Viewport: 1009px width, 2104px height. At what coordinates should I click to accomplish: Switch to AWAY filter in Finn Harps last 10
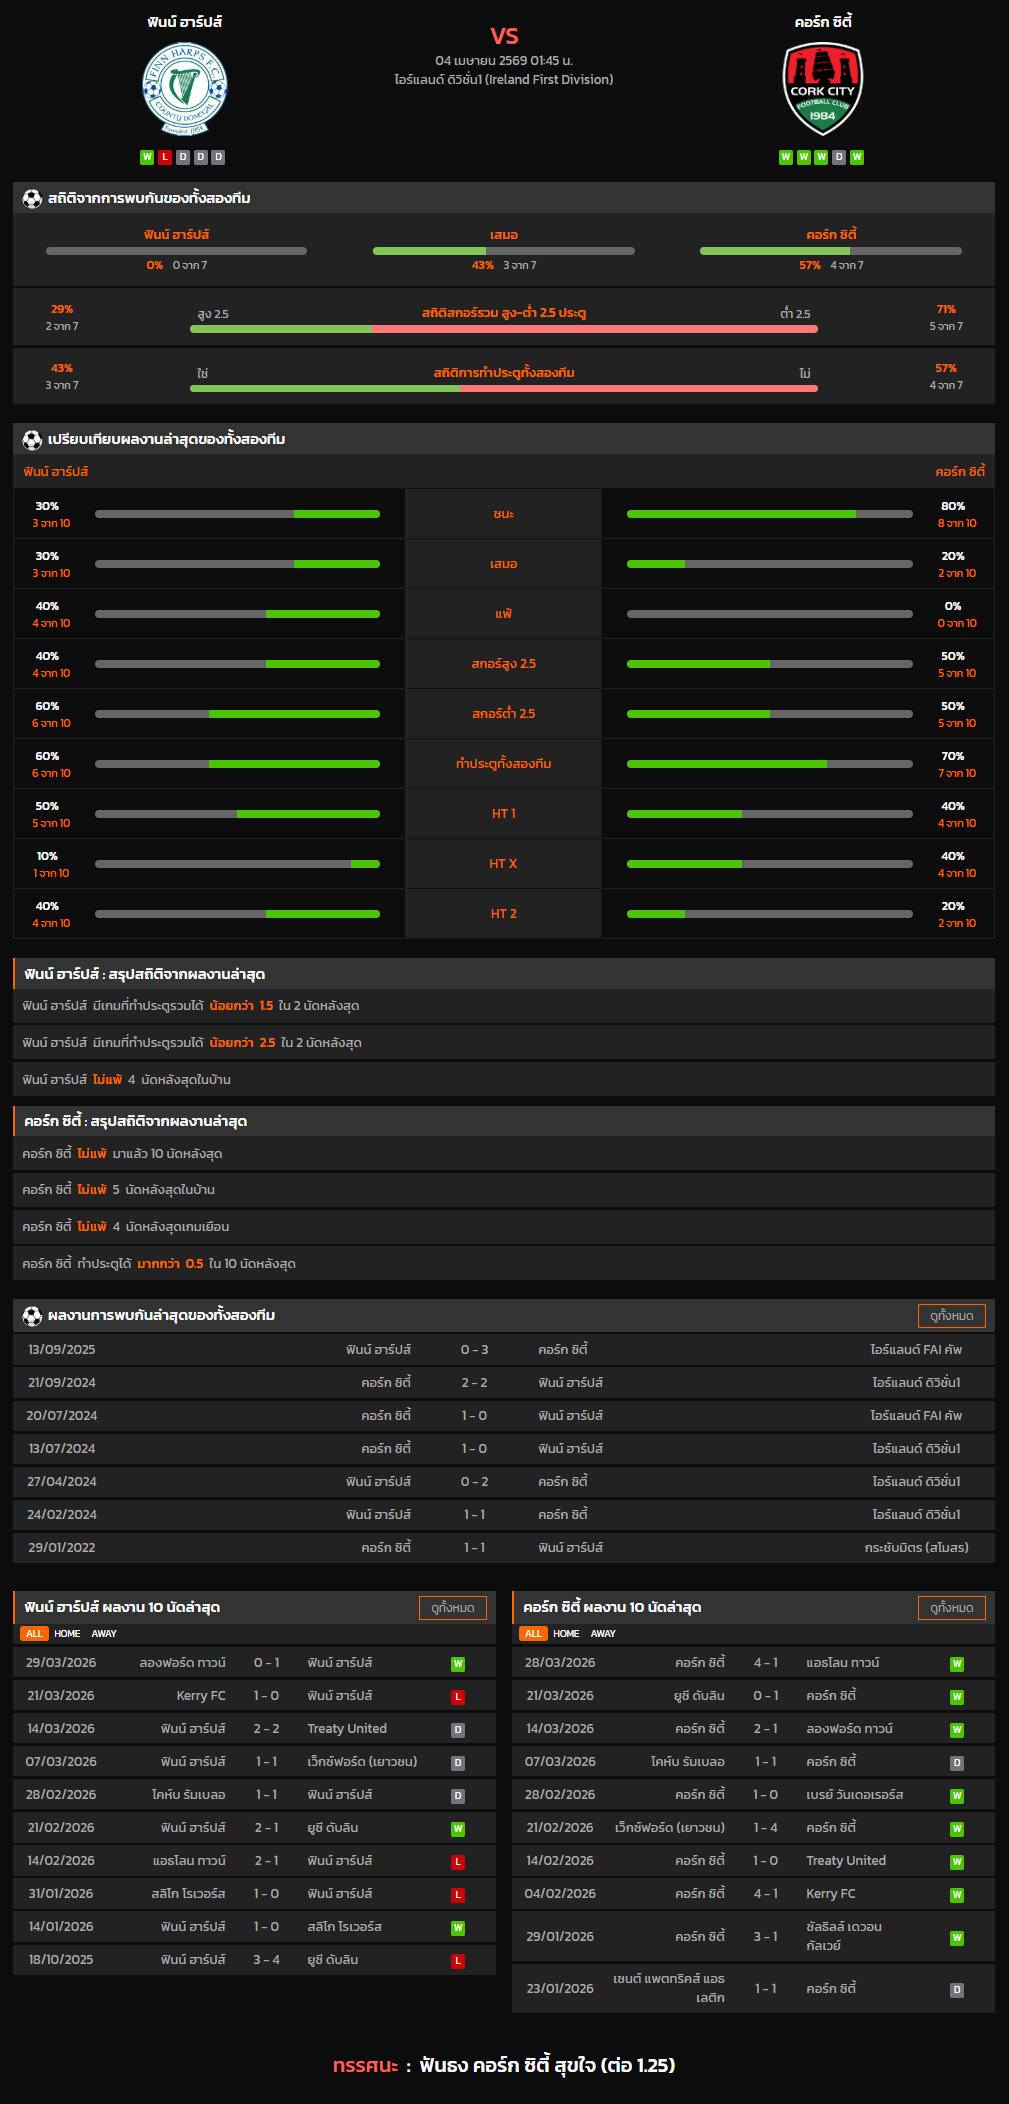[104, 1634]
